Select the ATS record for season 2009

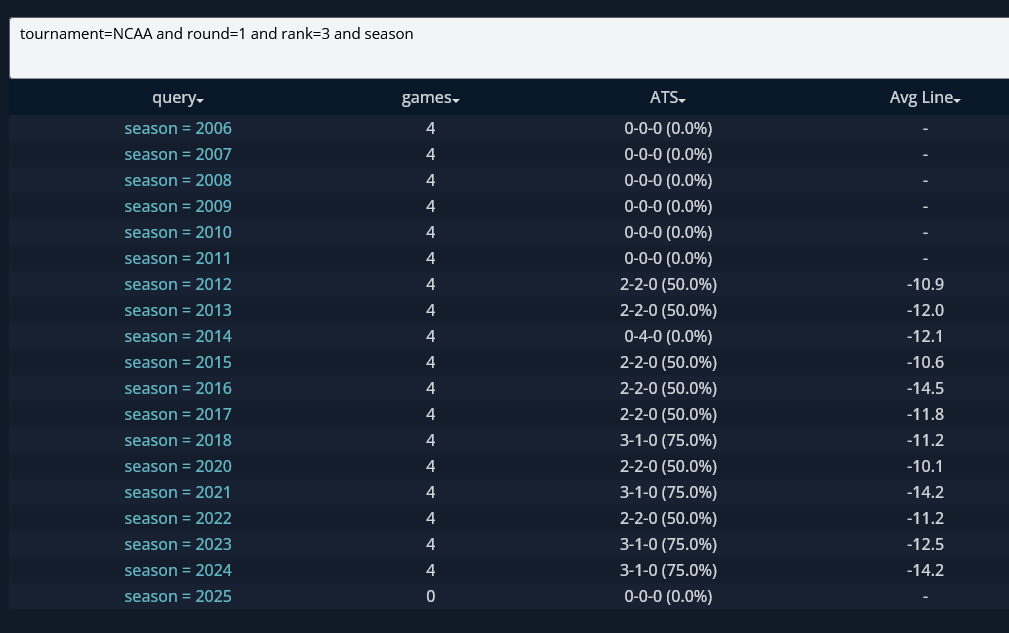[668, 206]
